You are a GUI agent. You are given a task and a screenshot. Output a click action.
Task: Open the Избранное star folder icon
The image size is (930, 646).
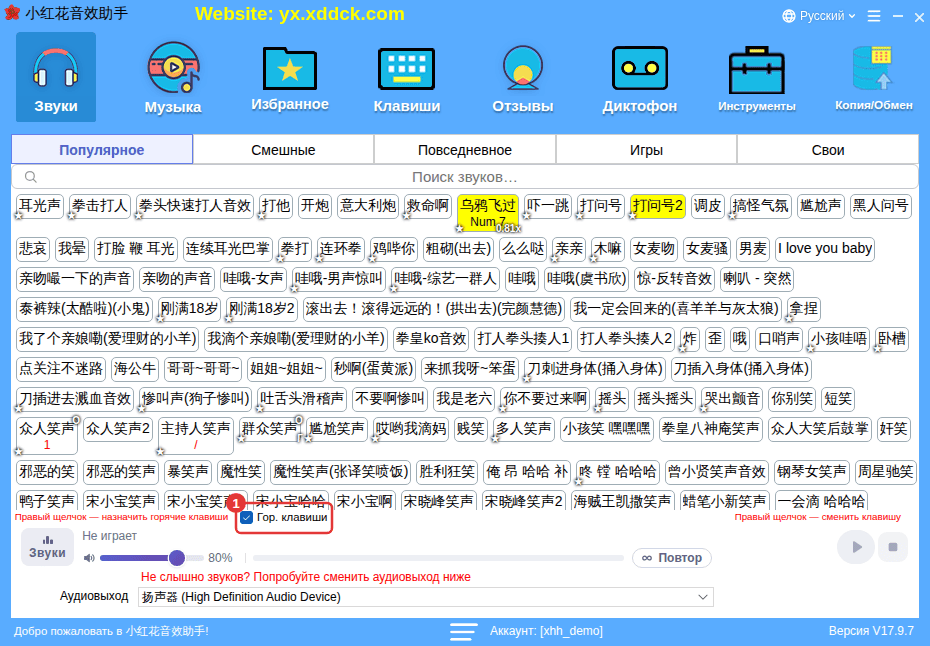(x=290, y=69)
